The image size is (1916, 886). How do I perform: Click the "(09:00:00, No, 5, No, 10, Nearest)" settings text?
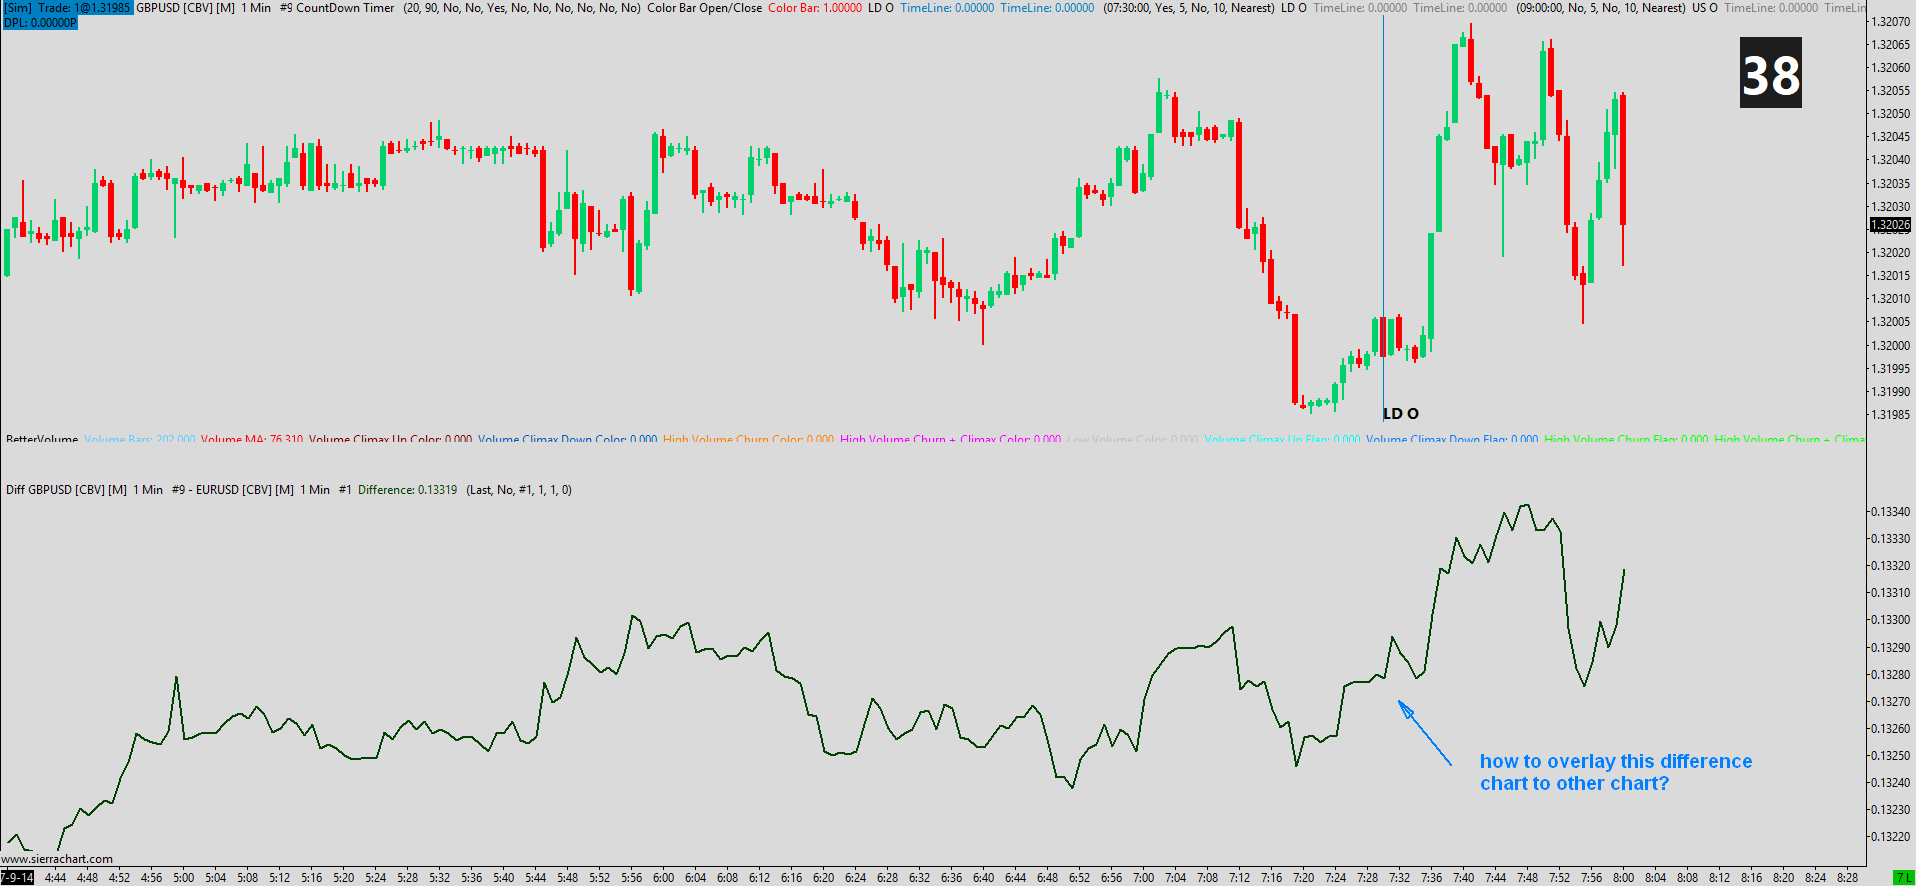click(1601, 8)
